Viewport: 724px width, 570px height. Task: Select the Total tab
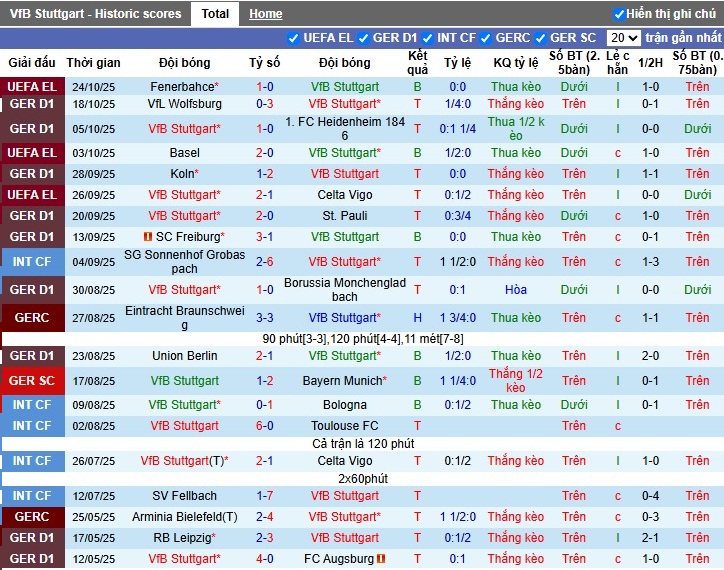point(215,14)
